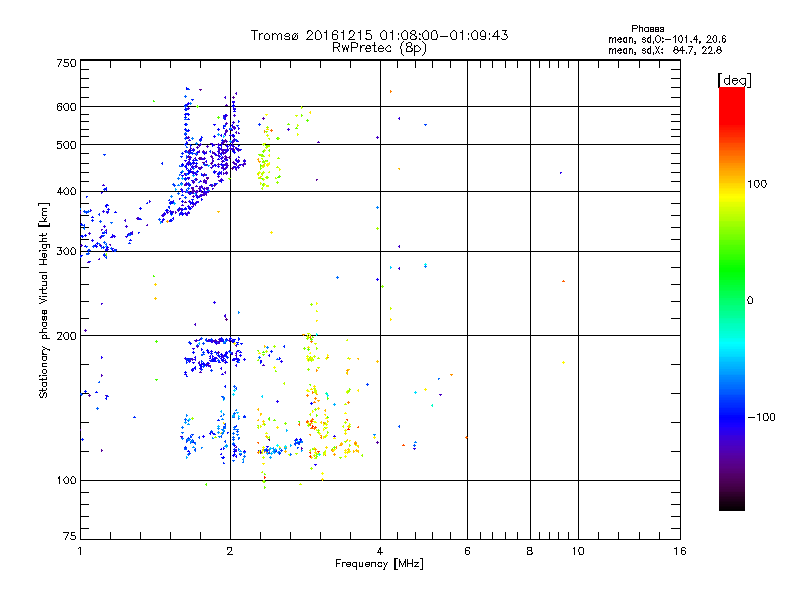This screenshot has width=800, height=600.
Task: Click the y-axis '500' tick label
Action: coord(66,145)
